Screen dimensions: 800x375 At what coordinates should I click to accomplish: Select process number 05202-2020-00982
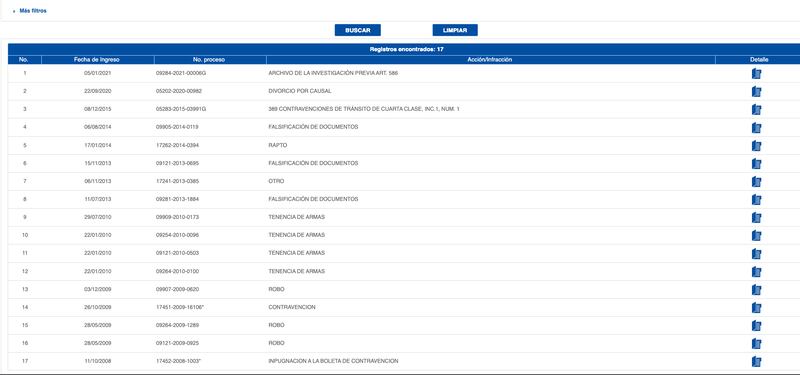pos(179,91)
